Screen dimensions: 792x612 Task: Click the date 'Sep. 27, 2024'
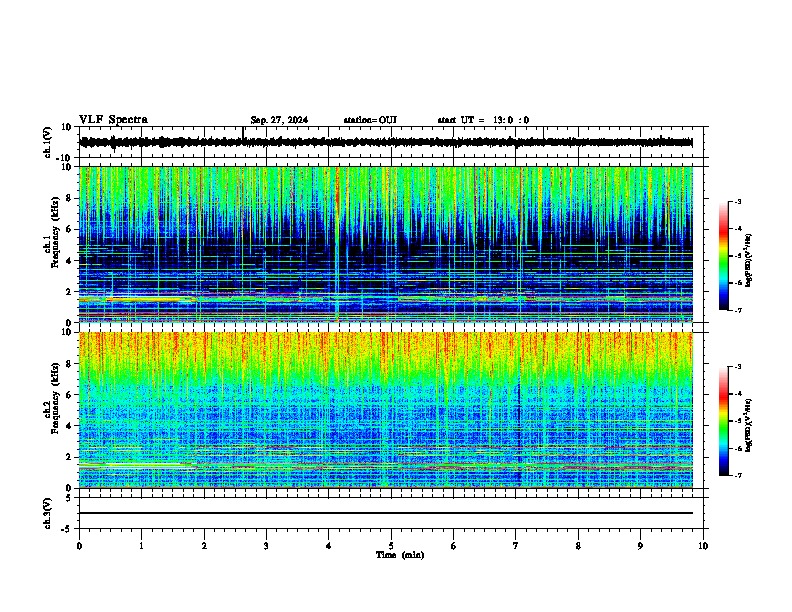coord(279,120)
